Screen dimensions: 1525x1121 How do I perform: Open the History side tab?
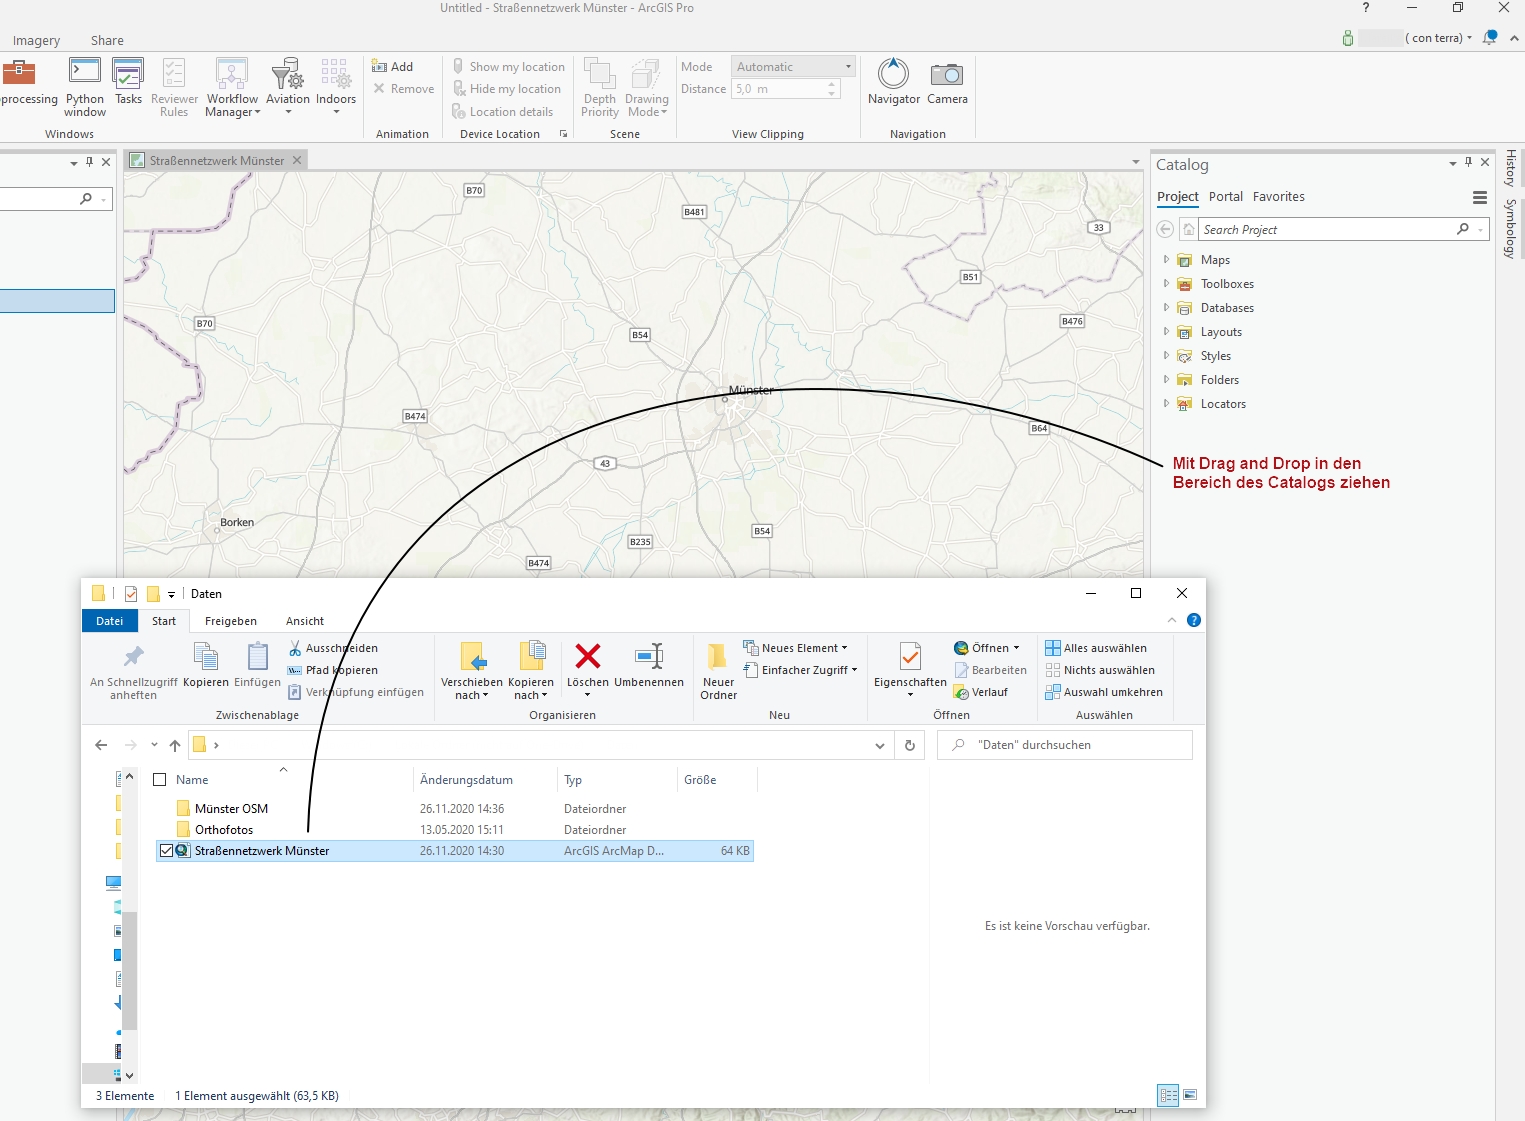click(x=1510, y=168)
